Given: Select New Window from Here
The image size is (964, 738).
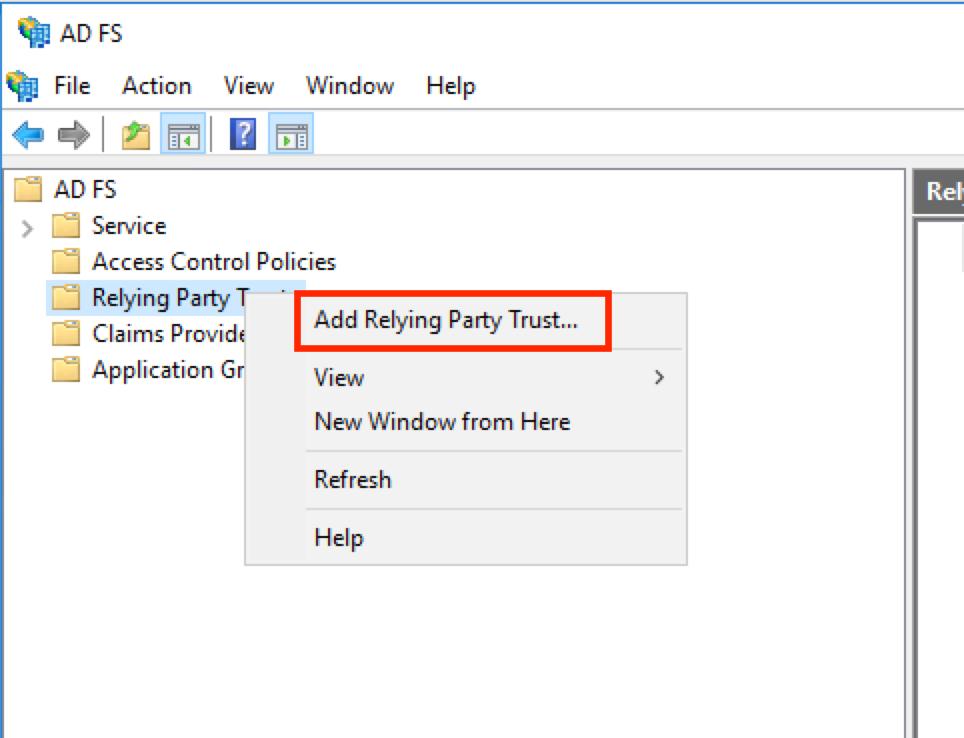Looking at the screenshot, I should [x=442, y=421].
